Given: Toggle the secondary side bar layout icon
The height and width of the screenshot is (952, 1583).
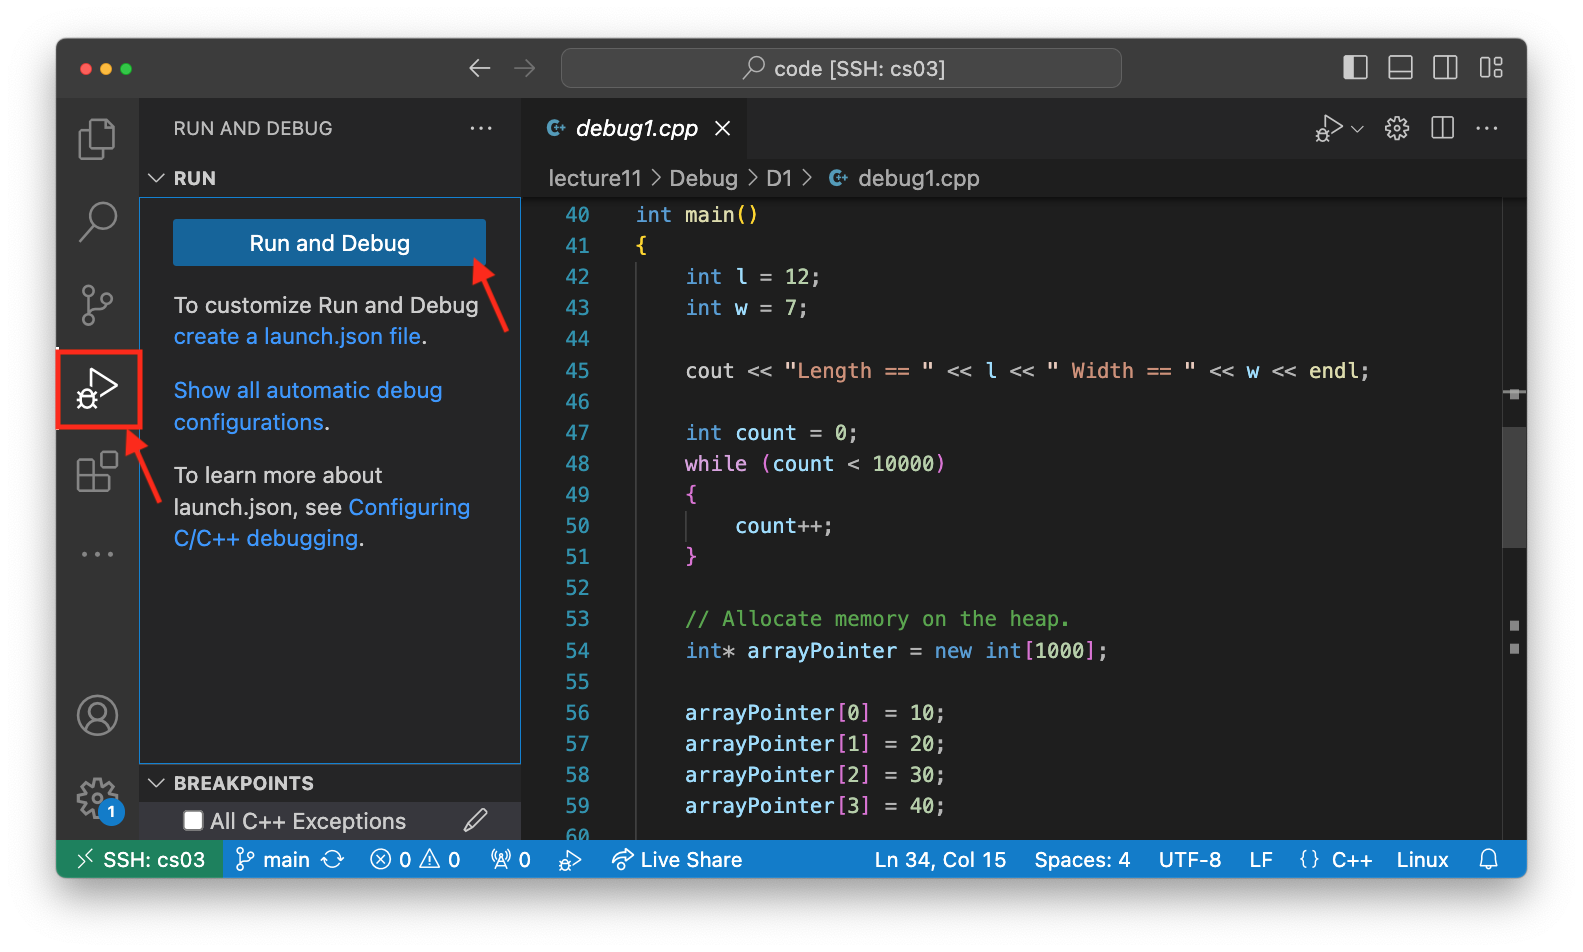Looking at the screenshot, I should click(x=1445, y=67).
